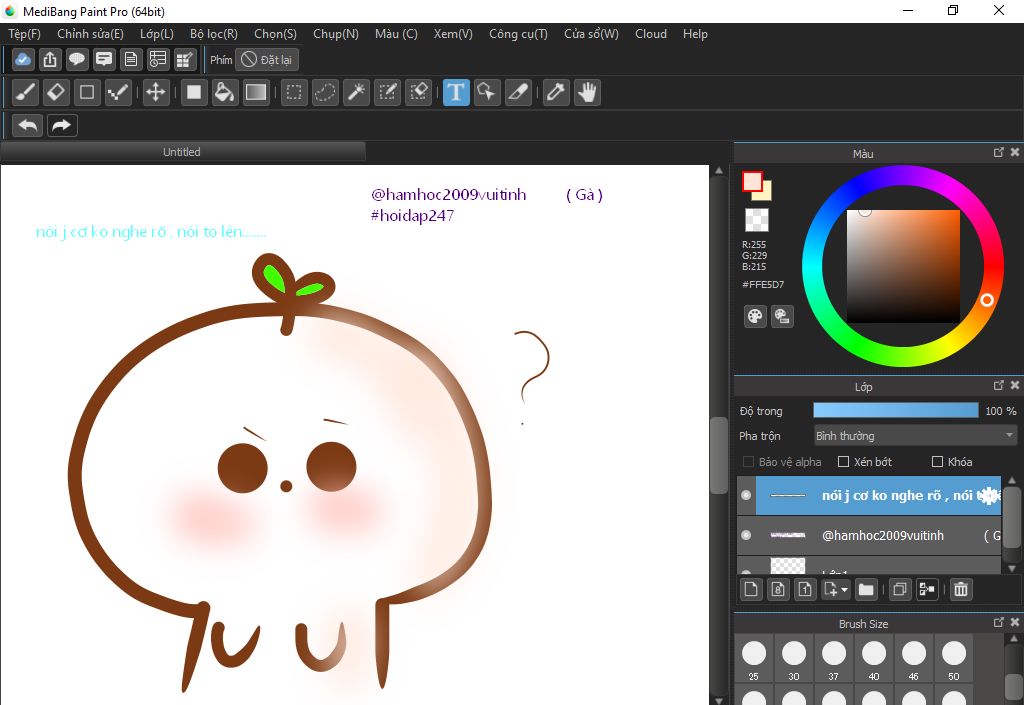Open the Pha trộn blend mode dropdown

[x=915, y=435]
